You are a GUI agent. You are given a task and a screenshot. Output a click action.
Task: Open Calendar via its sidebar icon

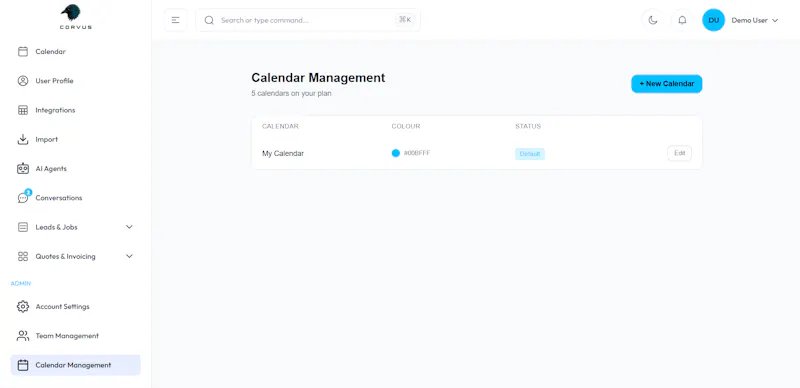pos(23,52)
